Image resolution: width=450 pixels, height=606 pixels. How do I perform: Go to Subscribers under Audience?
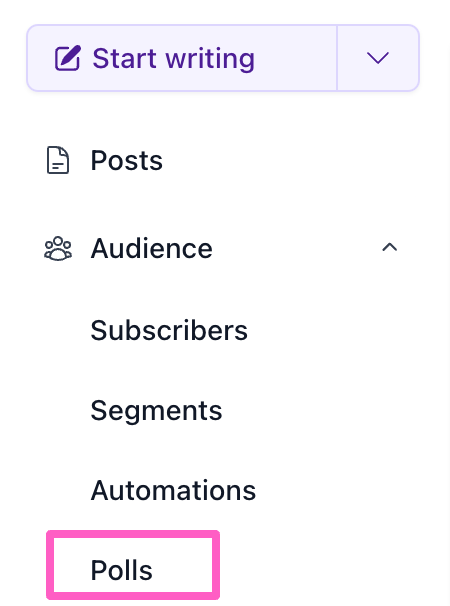(x=169, y=330)
